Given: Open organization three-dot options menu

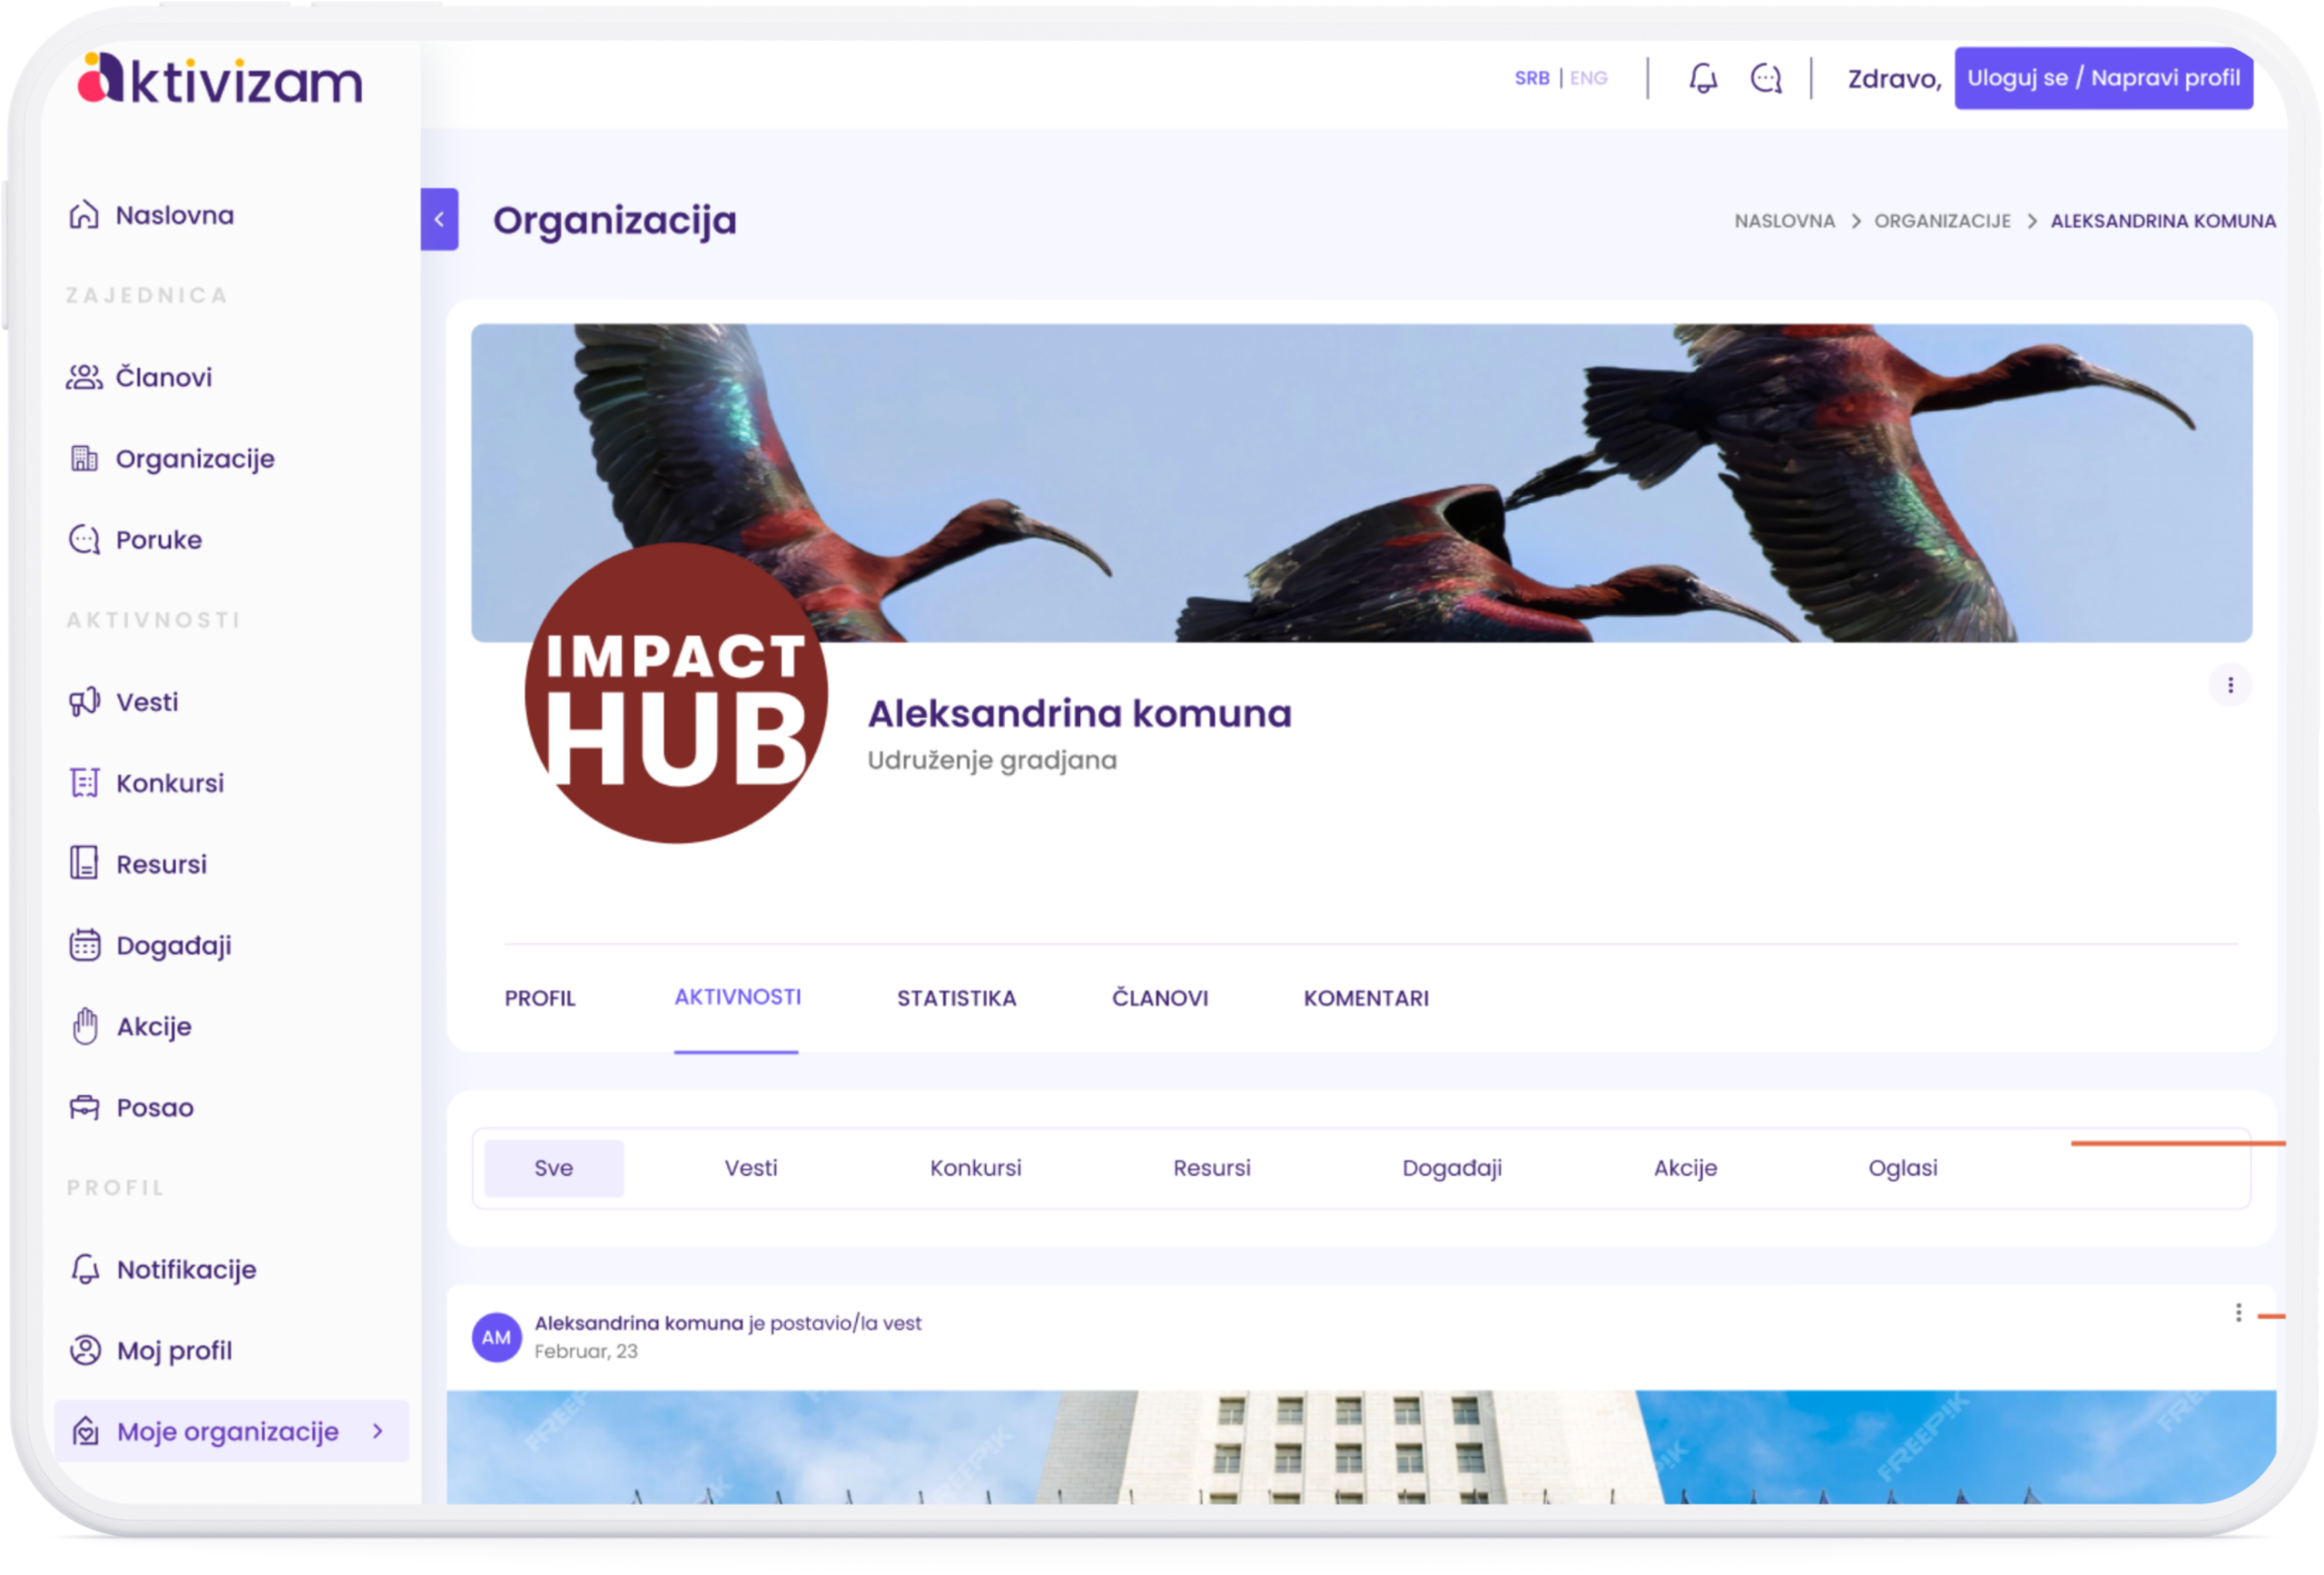Looking at the screenshot, I should [2230, 685].
